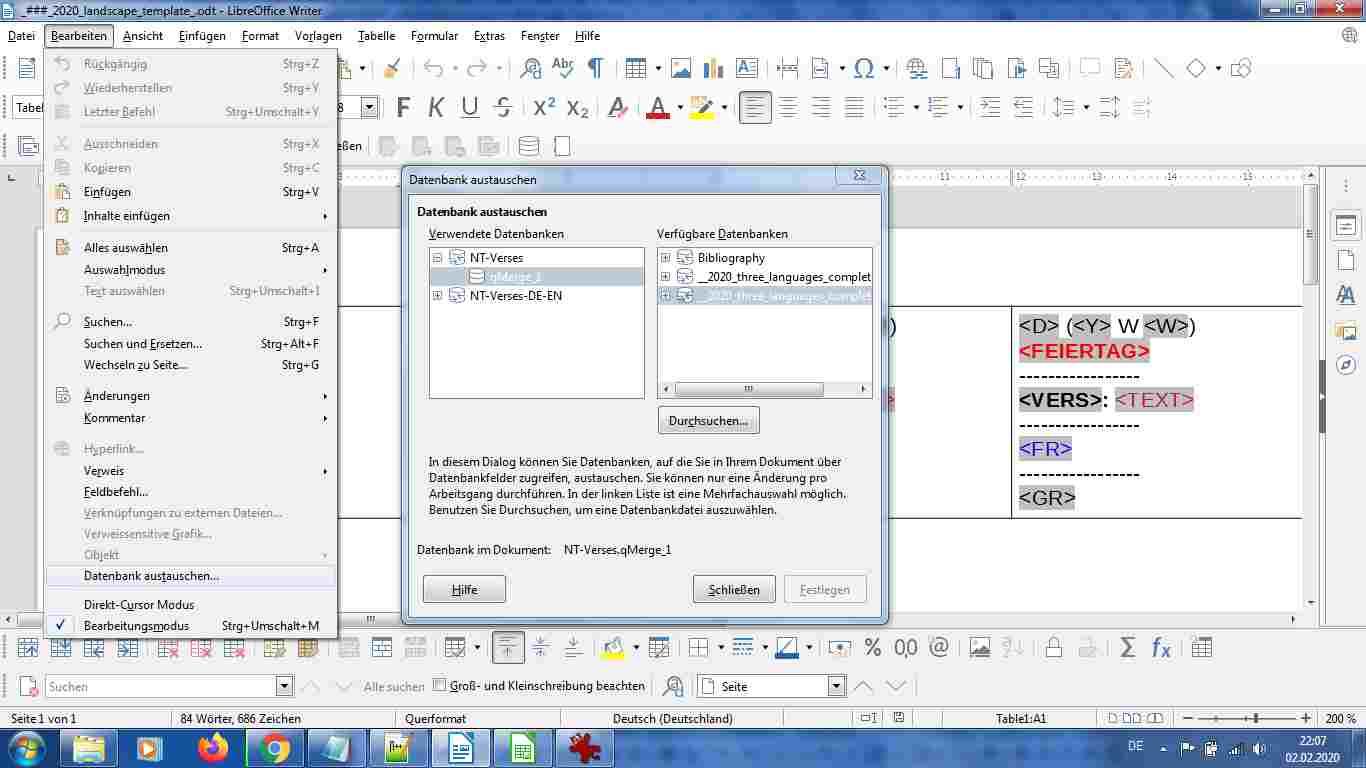The height and width of the screenshot is (768, 1366).
Task: Open Navigator compass icon in sidebar
Action: tap(1346, 365)
